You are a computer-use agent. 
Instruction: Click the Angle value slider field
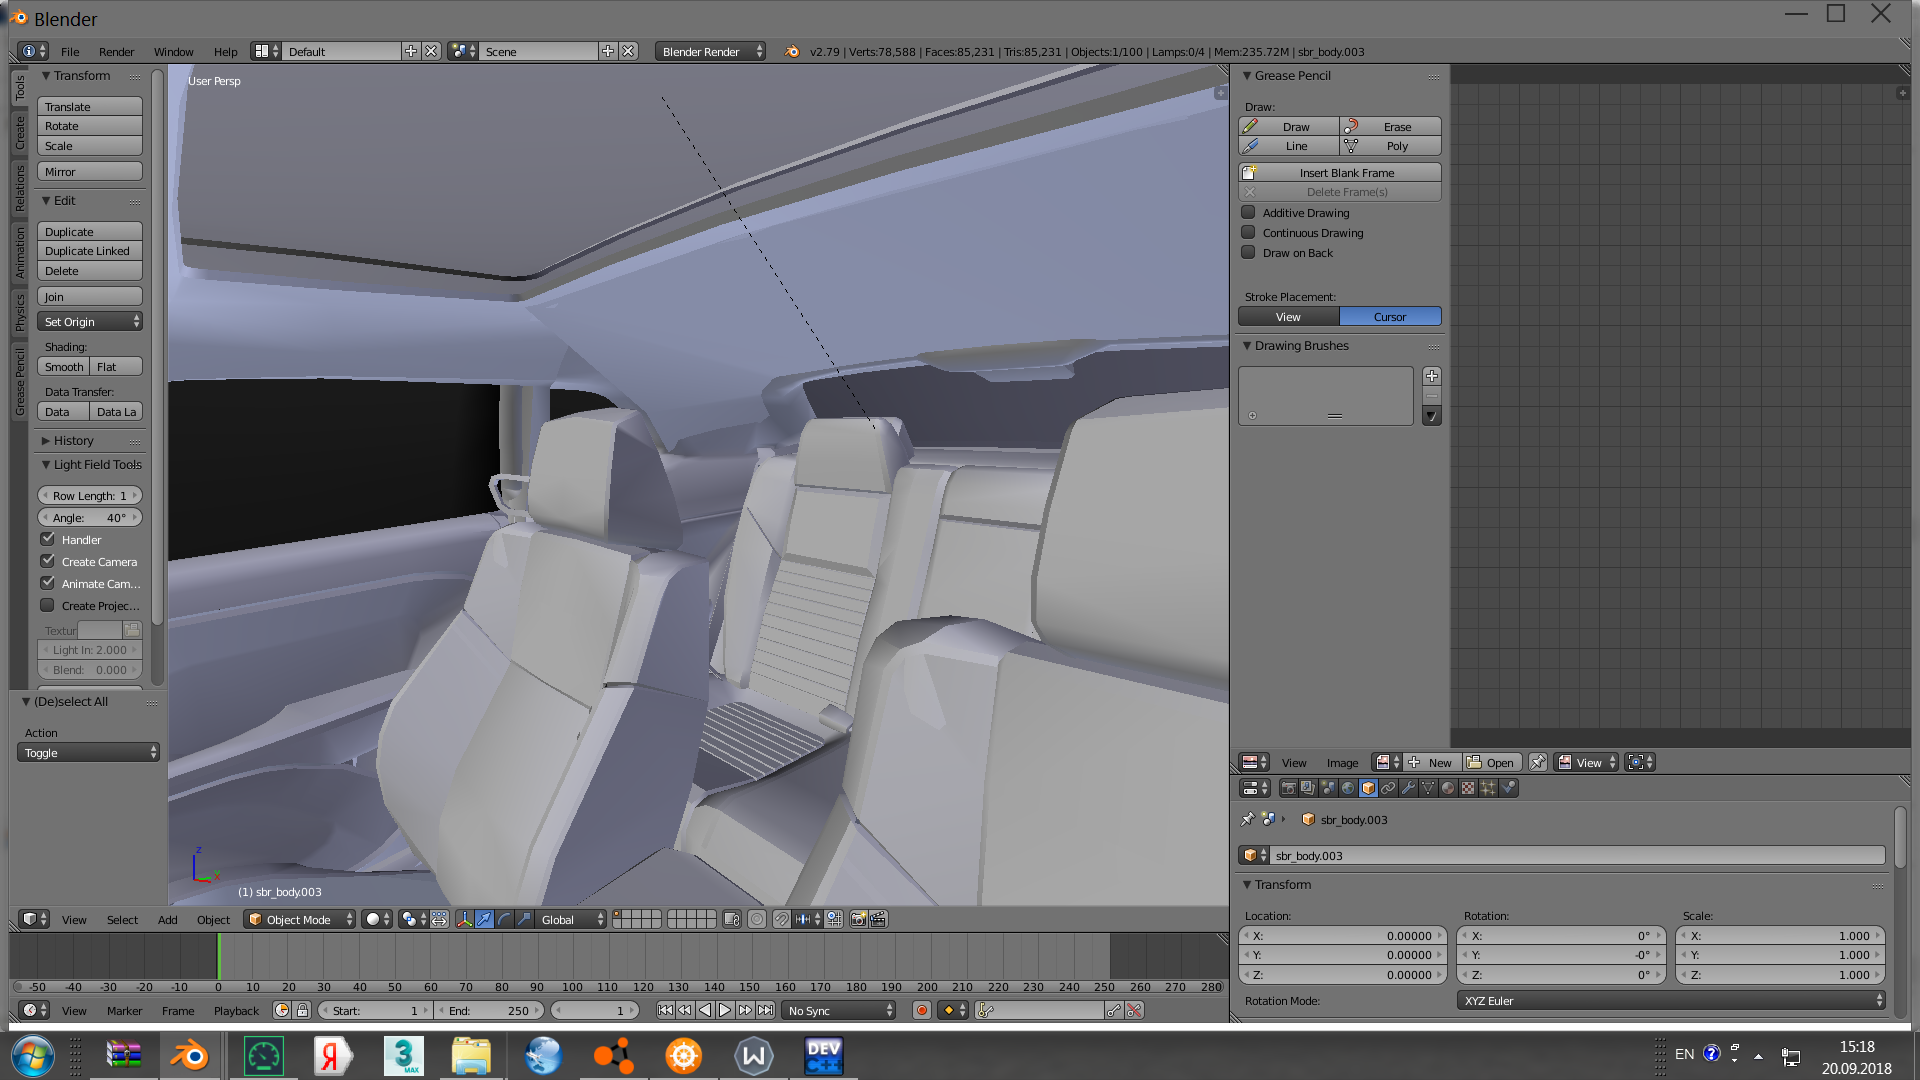(90, 518)
